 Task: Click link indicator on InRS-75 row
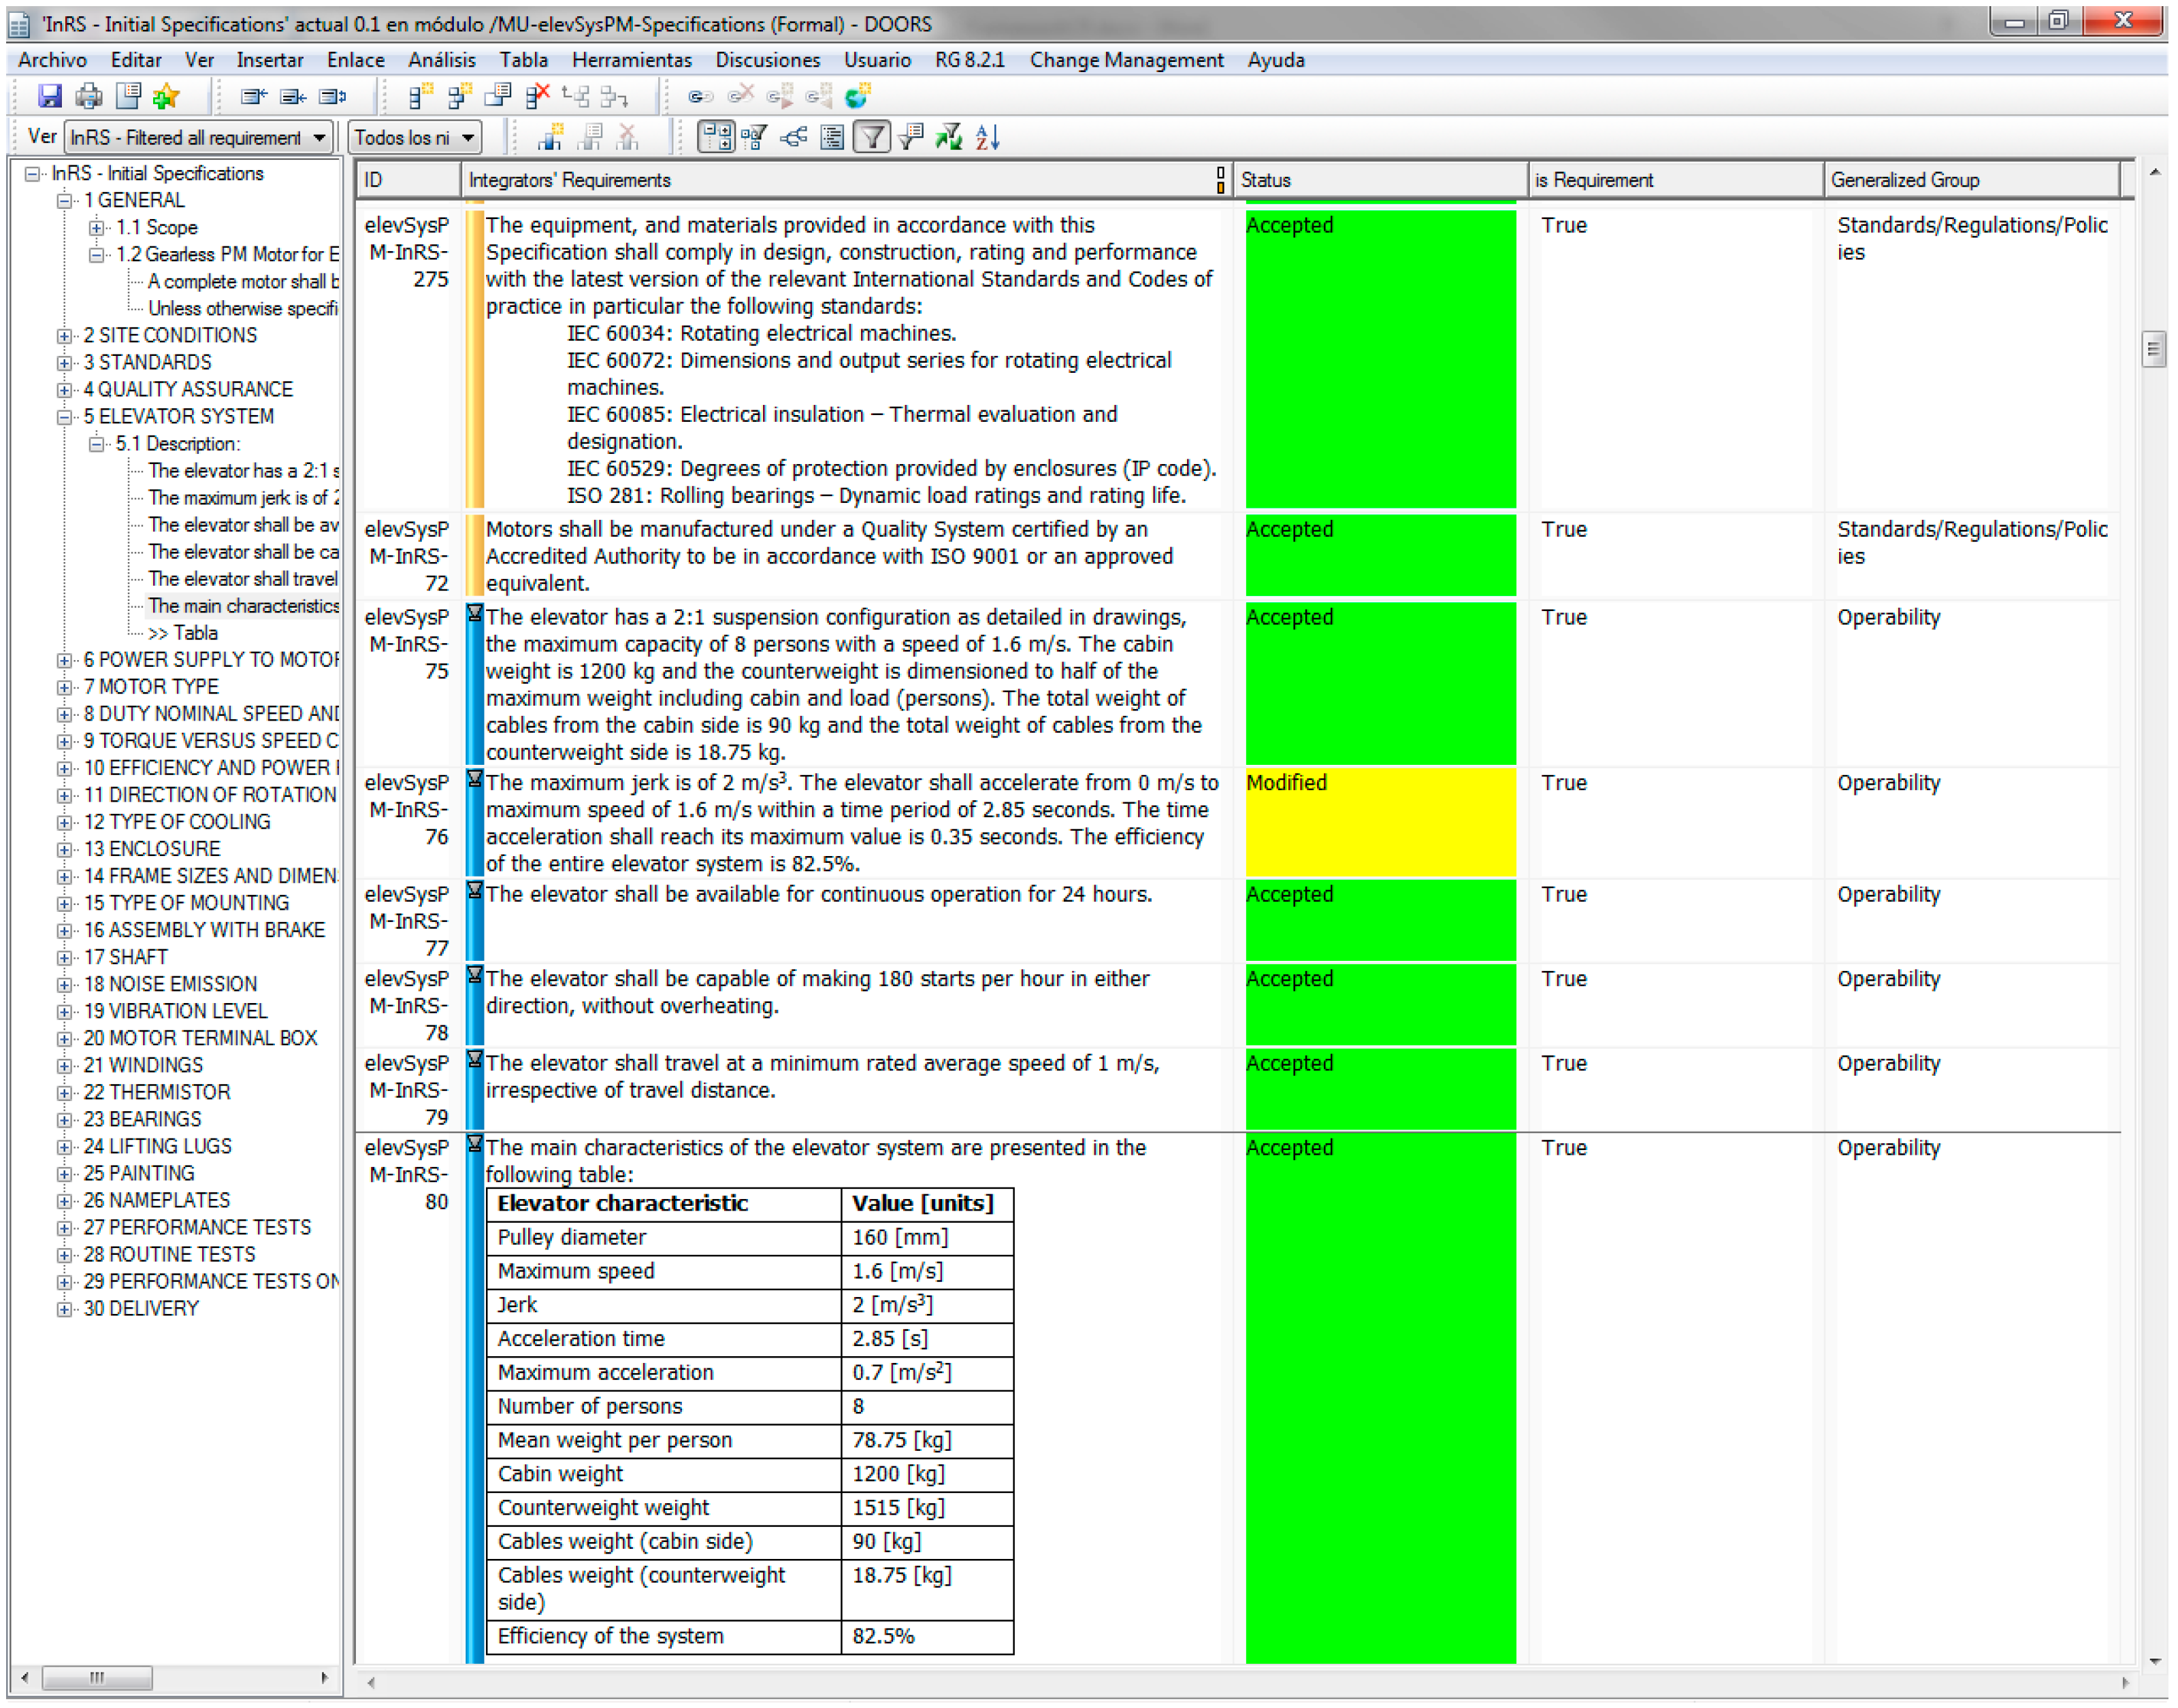(x=475, y=613)
